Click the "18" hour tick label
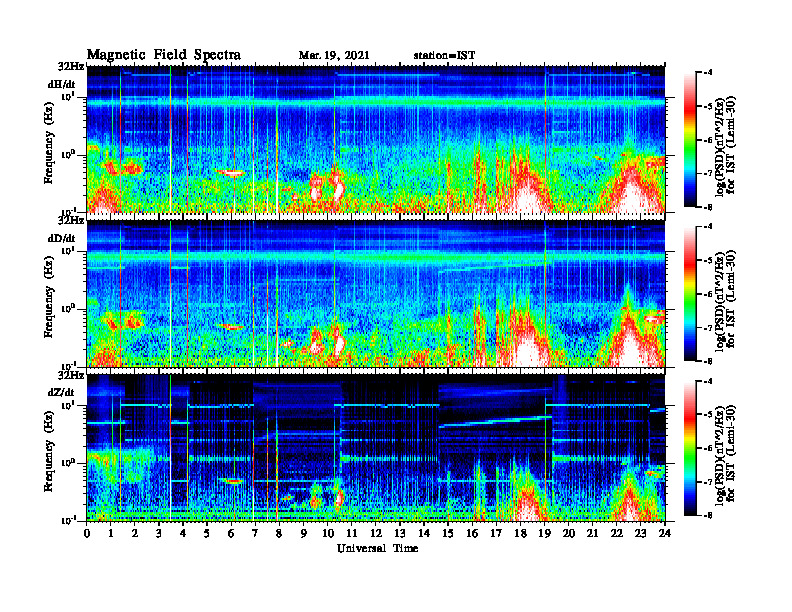This screenshot has height=612, width=792. click(520, 533)
